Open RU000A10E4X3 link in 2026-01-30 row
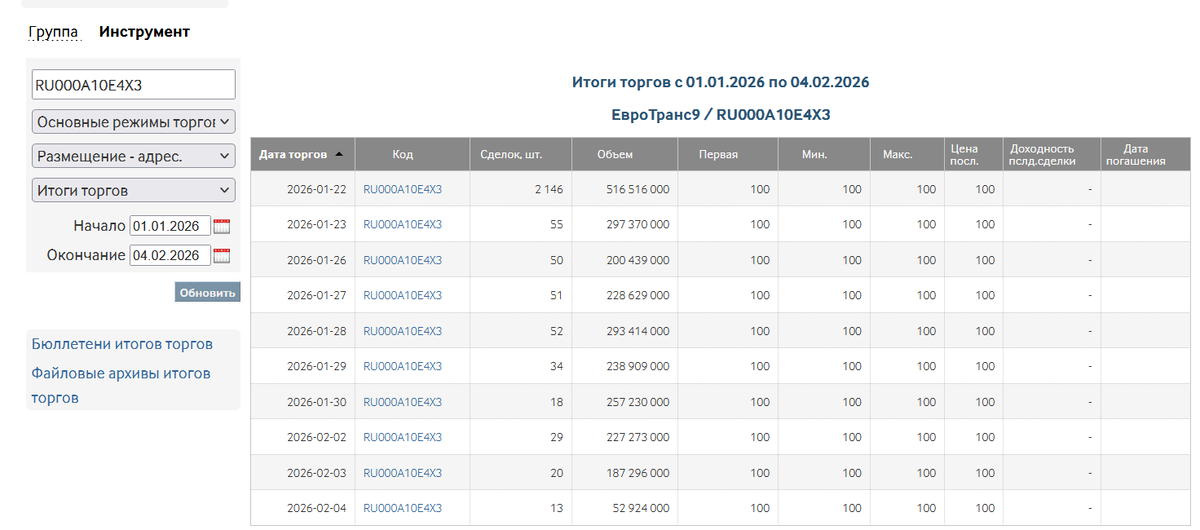The width and height of the screenshot is (1200, 530). coord(402,402)
